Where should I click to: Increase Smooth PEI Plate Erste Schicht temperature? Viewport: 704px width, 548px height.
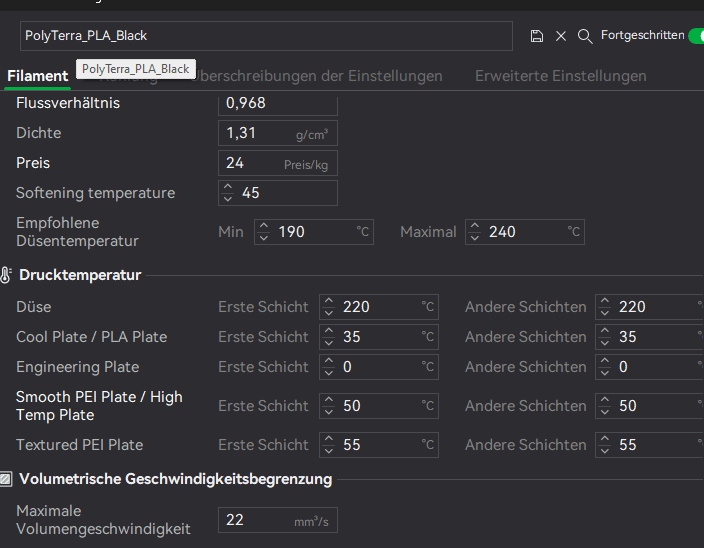pos(329,400)
